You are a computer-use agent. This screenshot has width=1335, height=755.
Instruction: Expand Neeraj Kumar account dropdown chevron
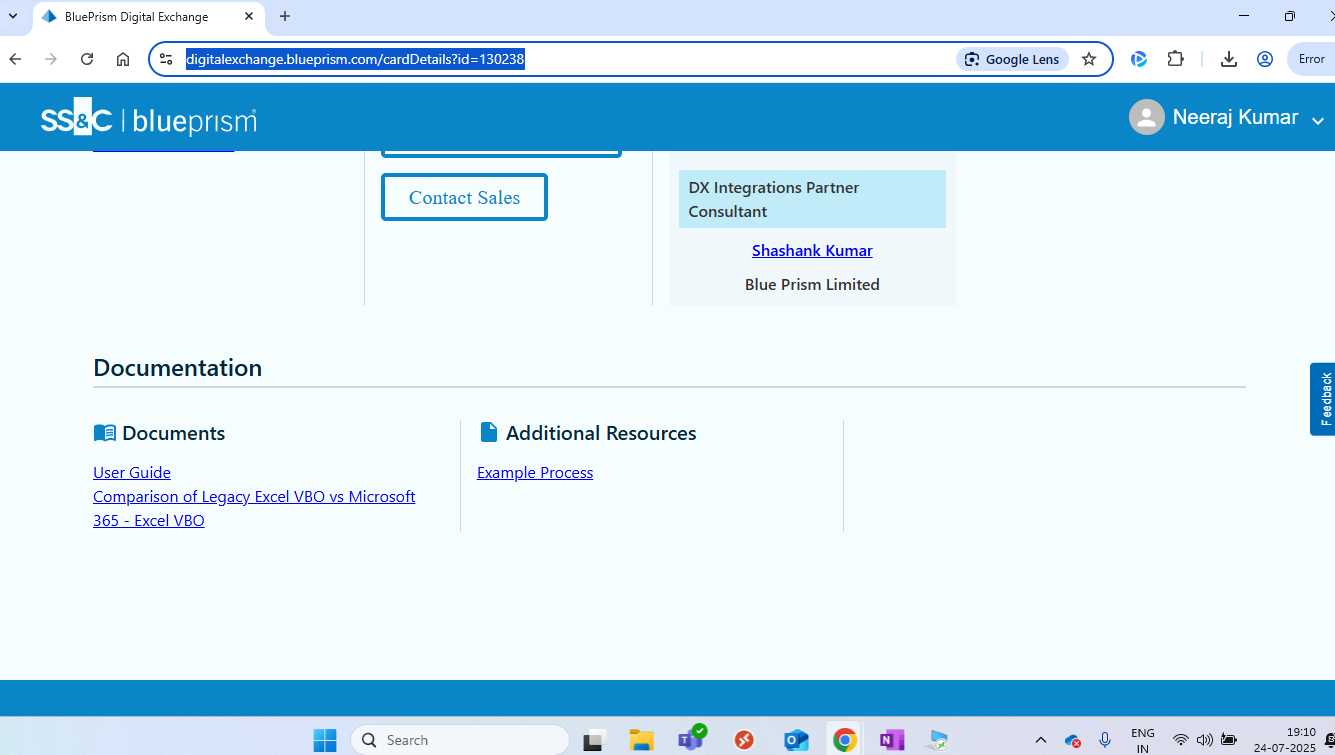[x=1318, y=120]
